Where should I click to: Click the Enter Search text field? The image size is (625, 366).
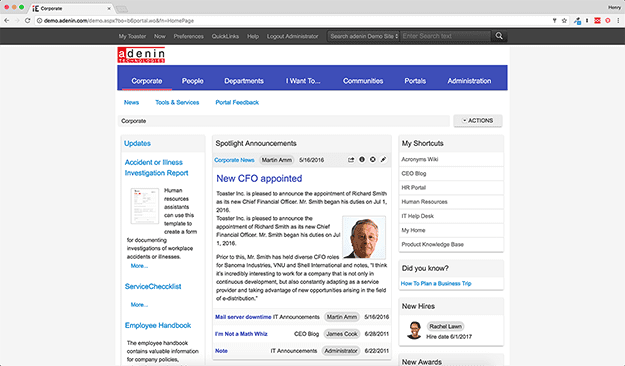click(446, 36)
